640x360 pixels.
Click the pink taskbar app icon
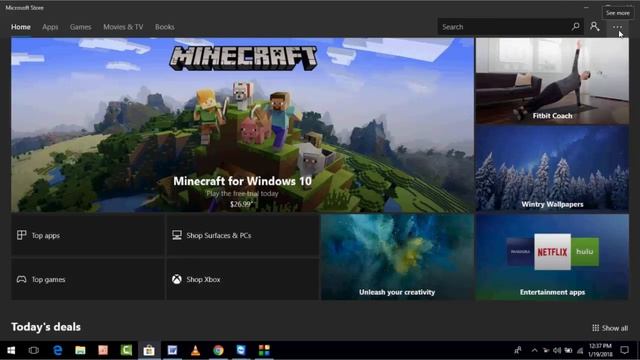[103, 350]
